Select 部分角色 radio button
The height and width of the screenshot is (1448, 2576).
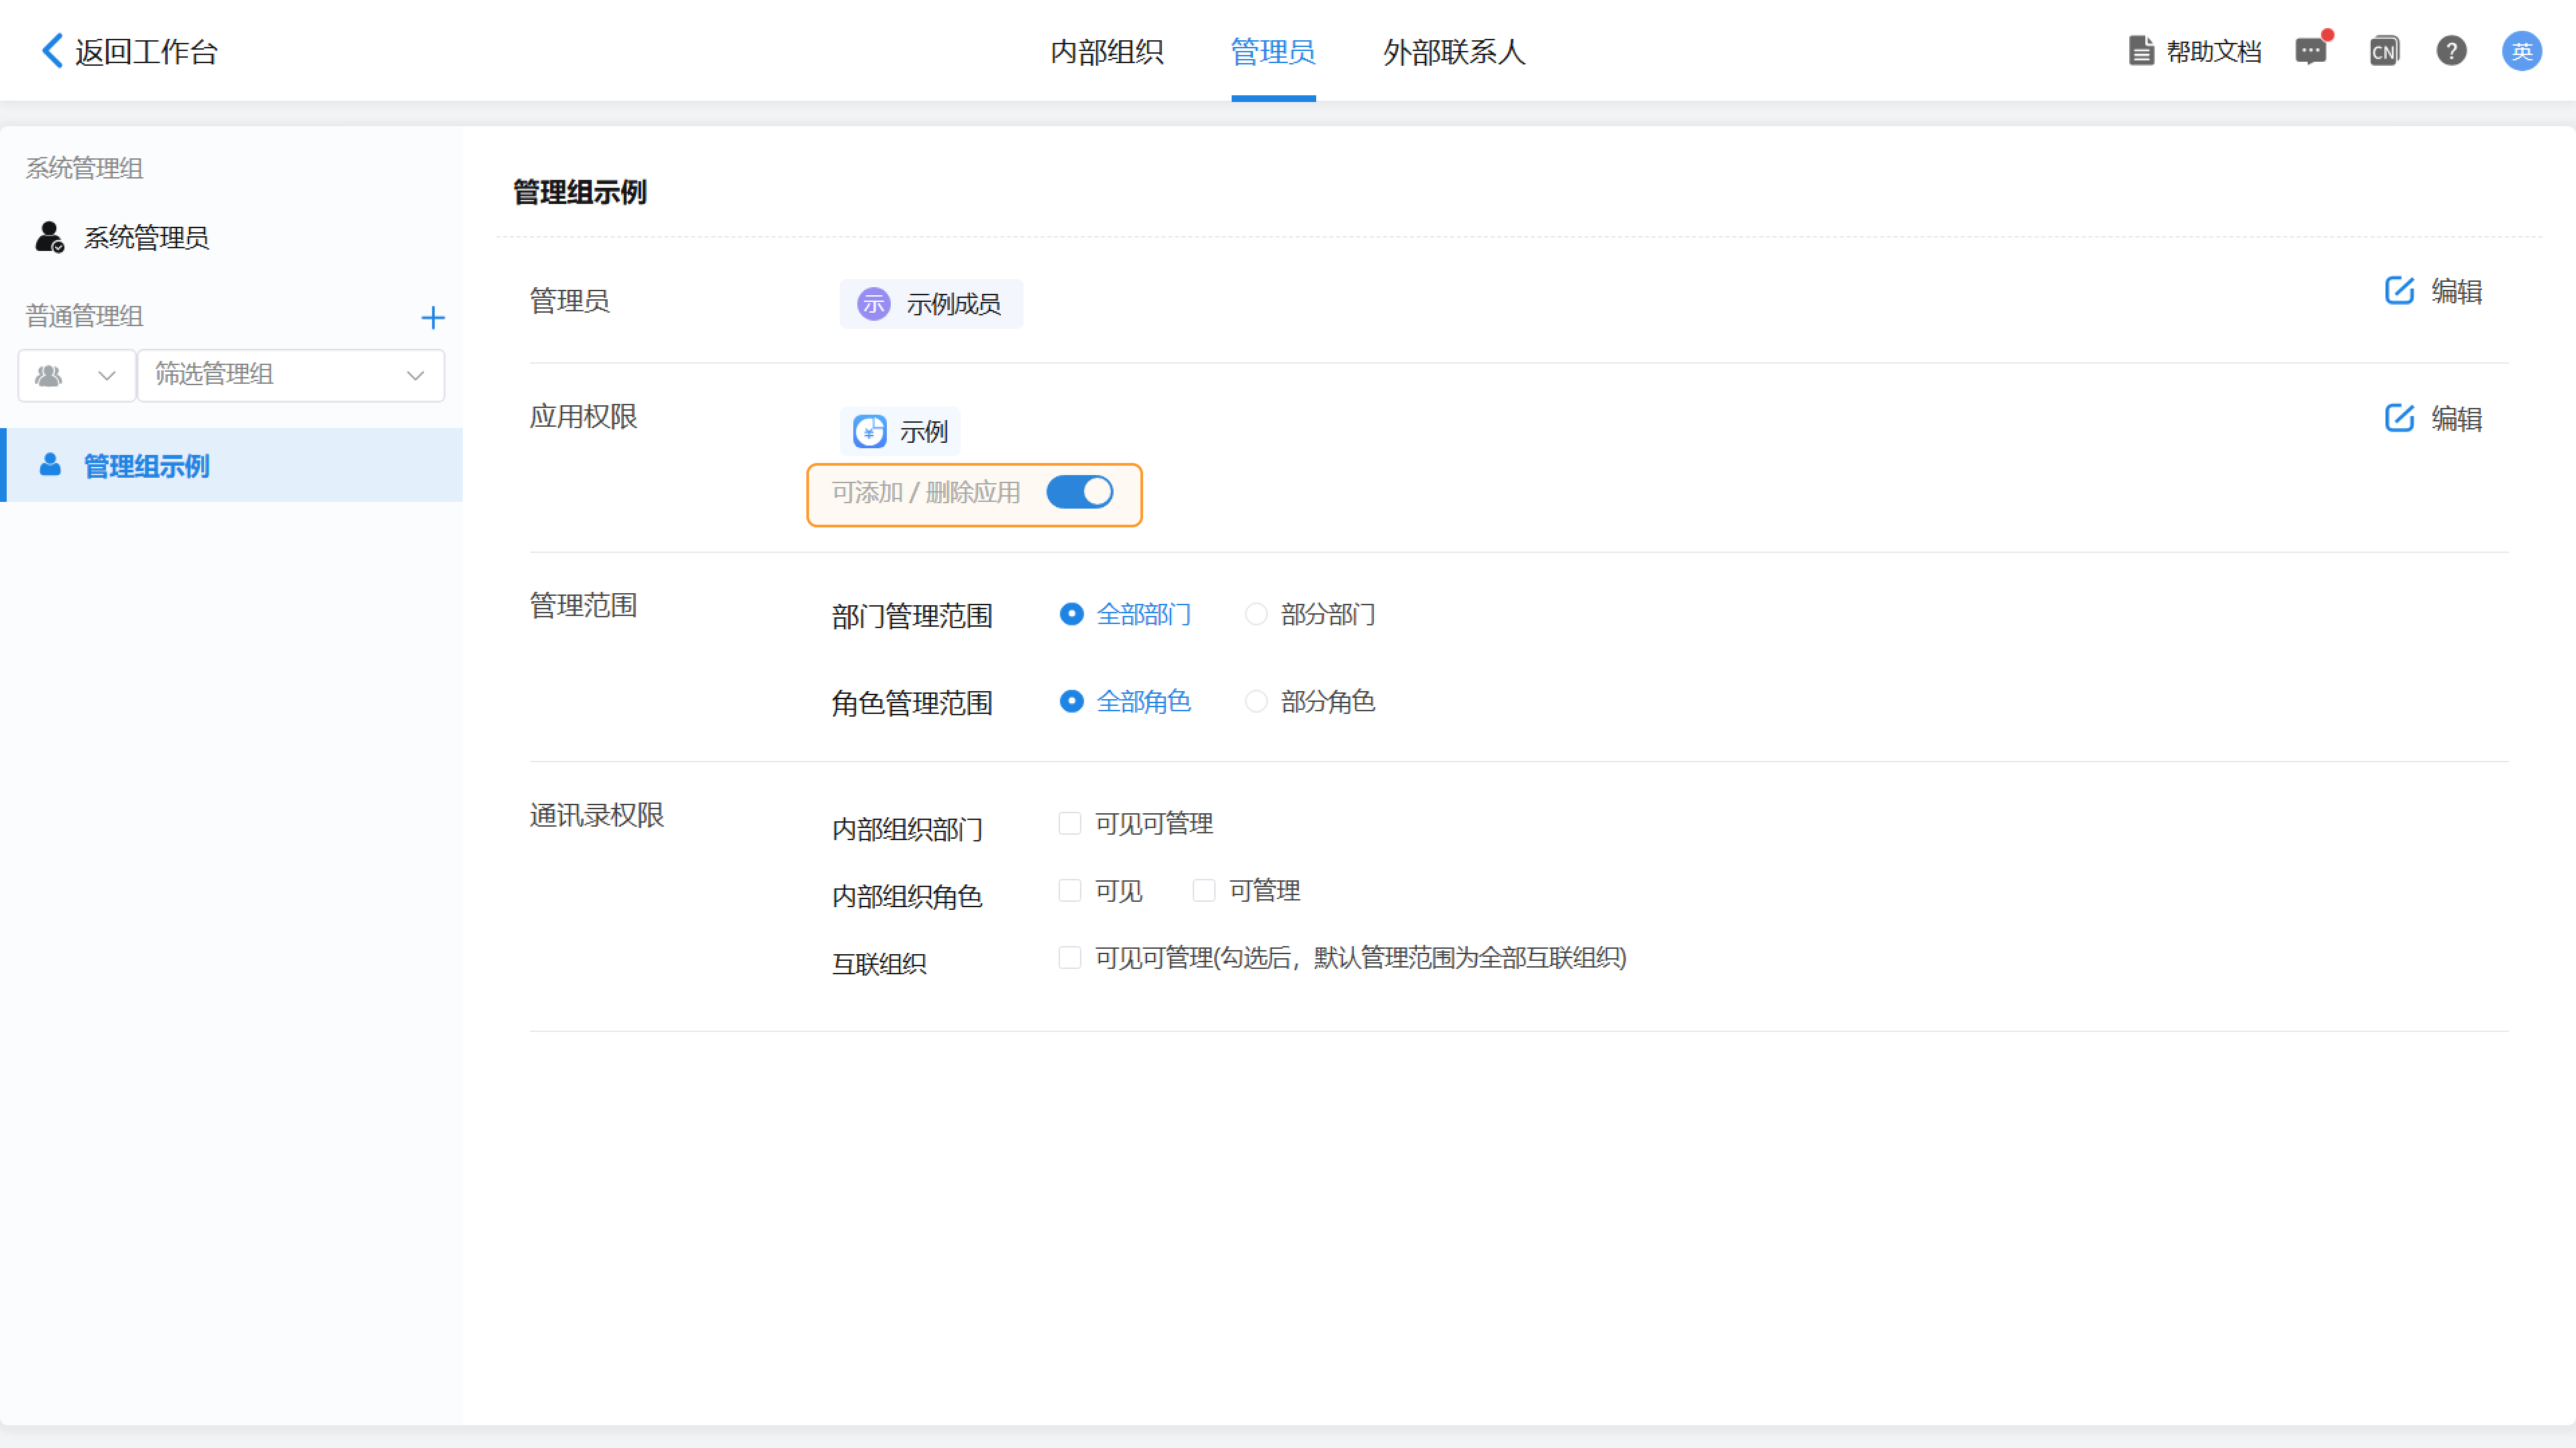click(1256, 701)
